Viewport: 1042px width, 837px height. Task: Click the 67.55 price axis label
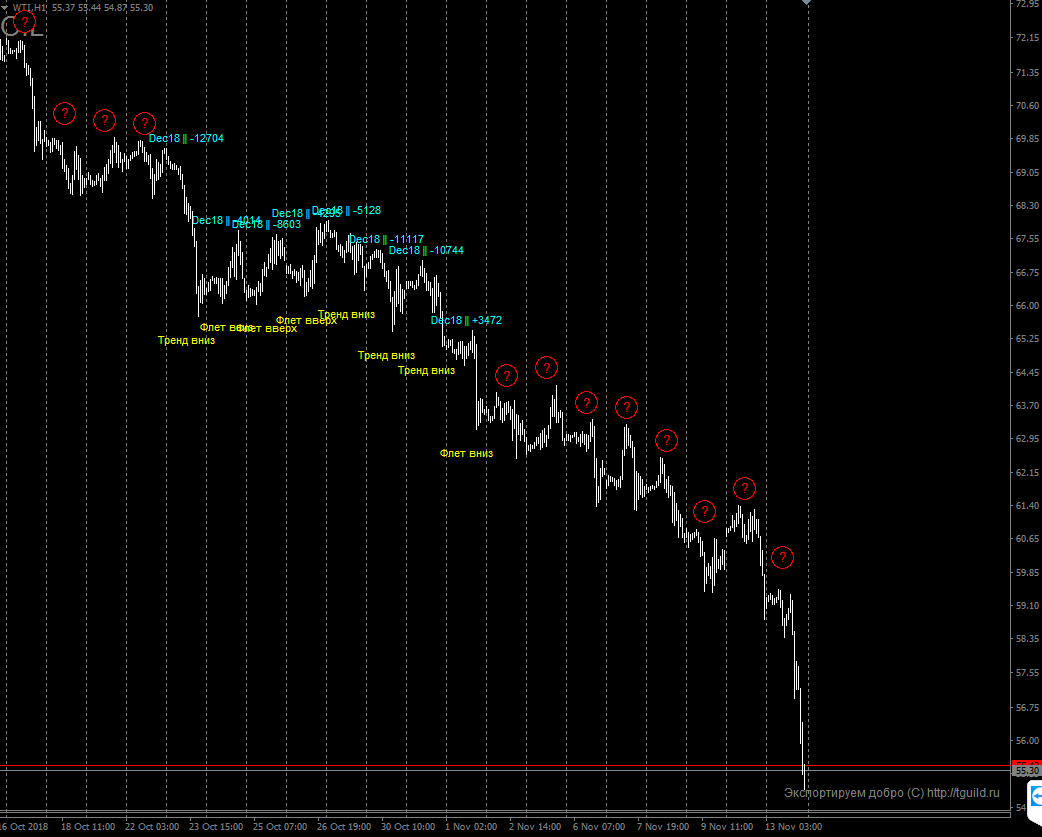1027,238
